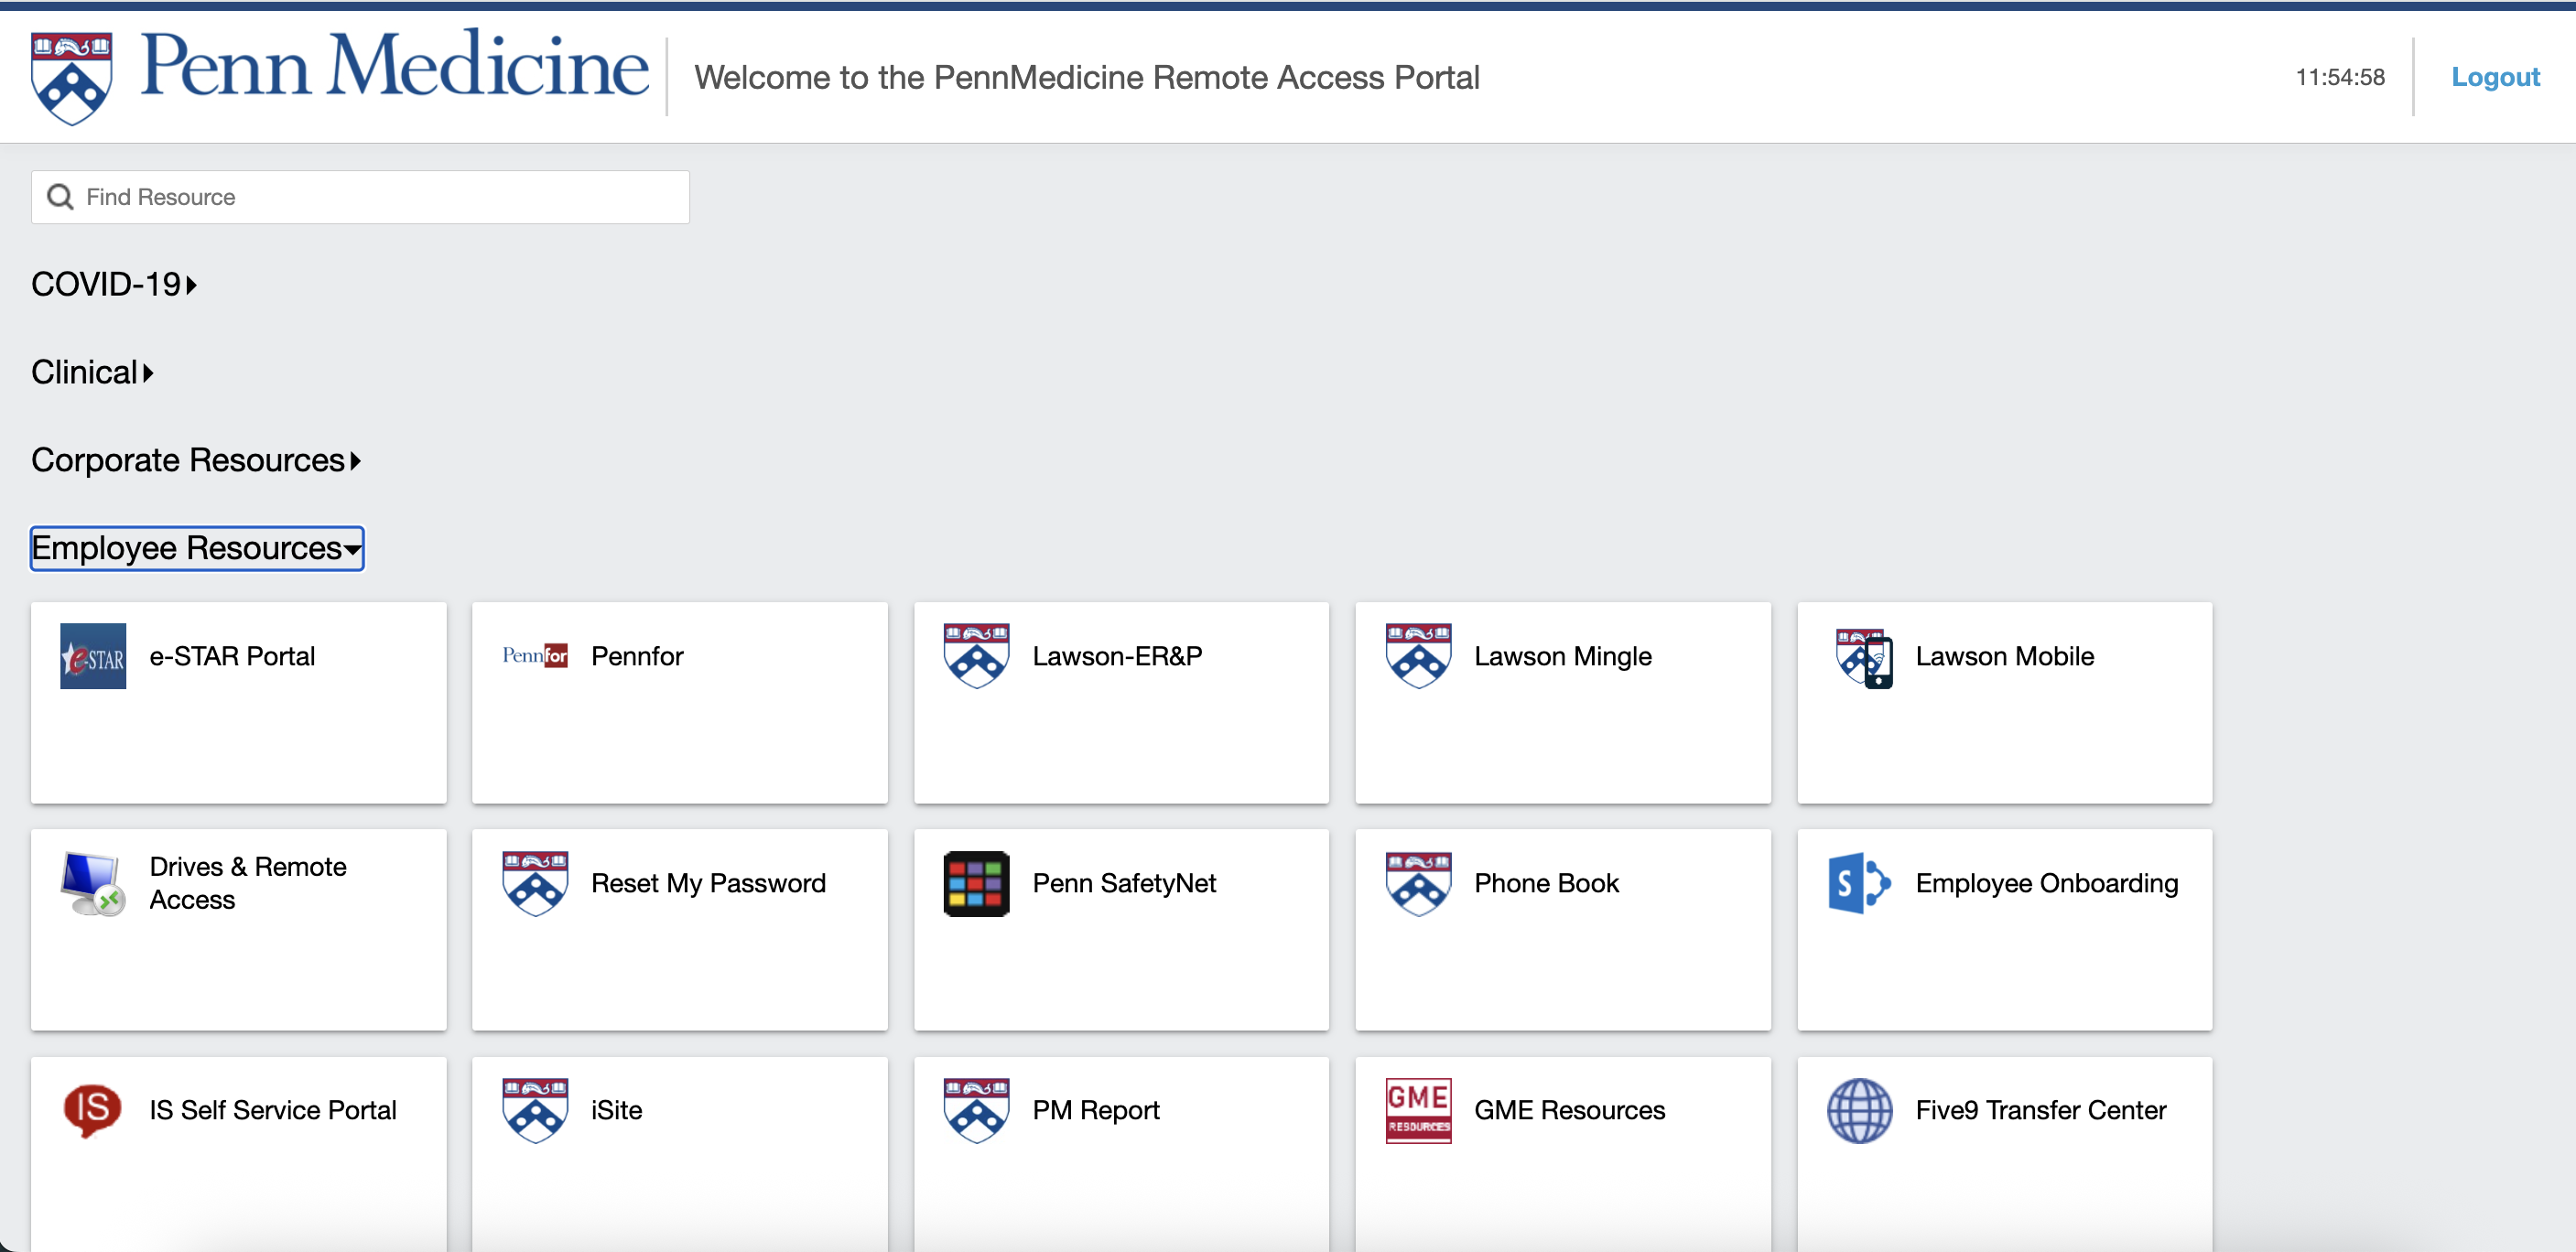Image resolution: width=2576 pixels, height=1252 pixels.
Task: Click the Lawson Mingle shield icon
Action: pos(1418,656)
